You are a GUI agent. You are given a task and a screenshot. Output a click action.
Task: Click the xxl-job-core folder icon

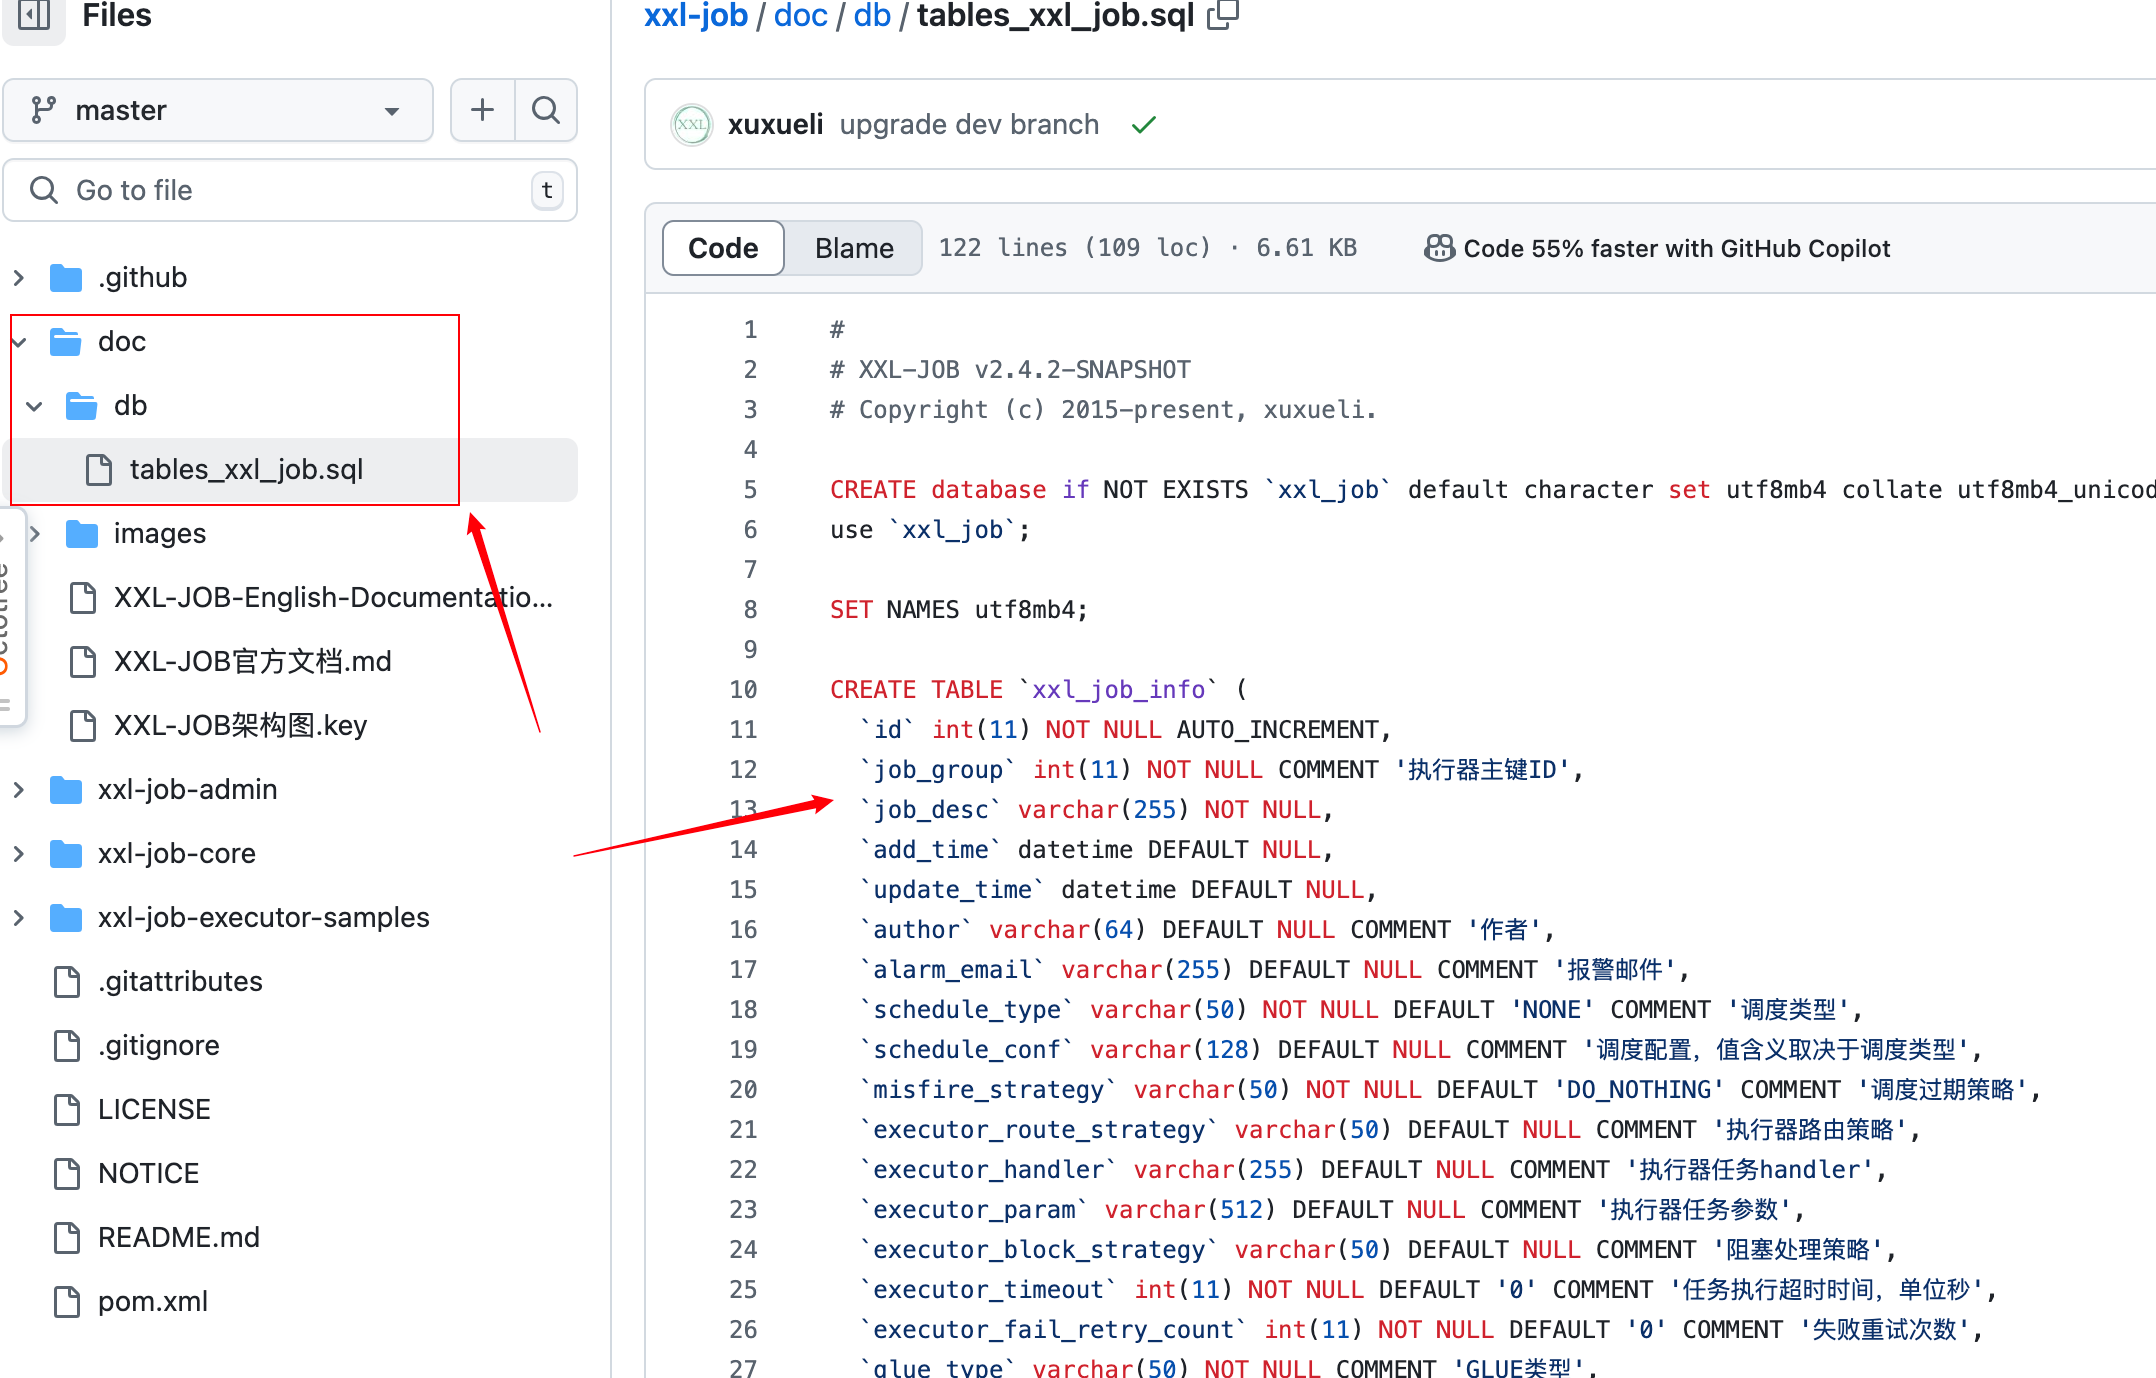coord(66,854)
